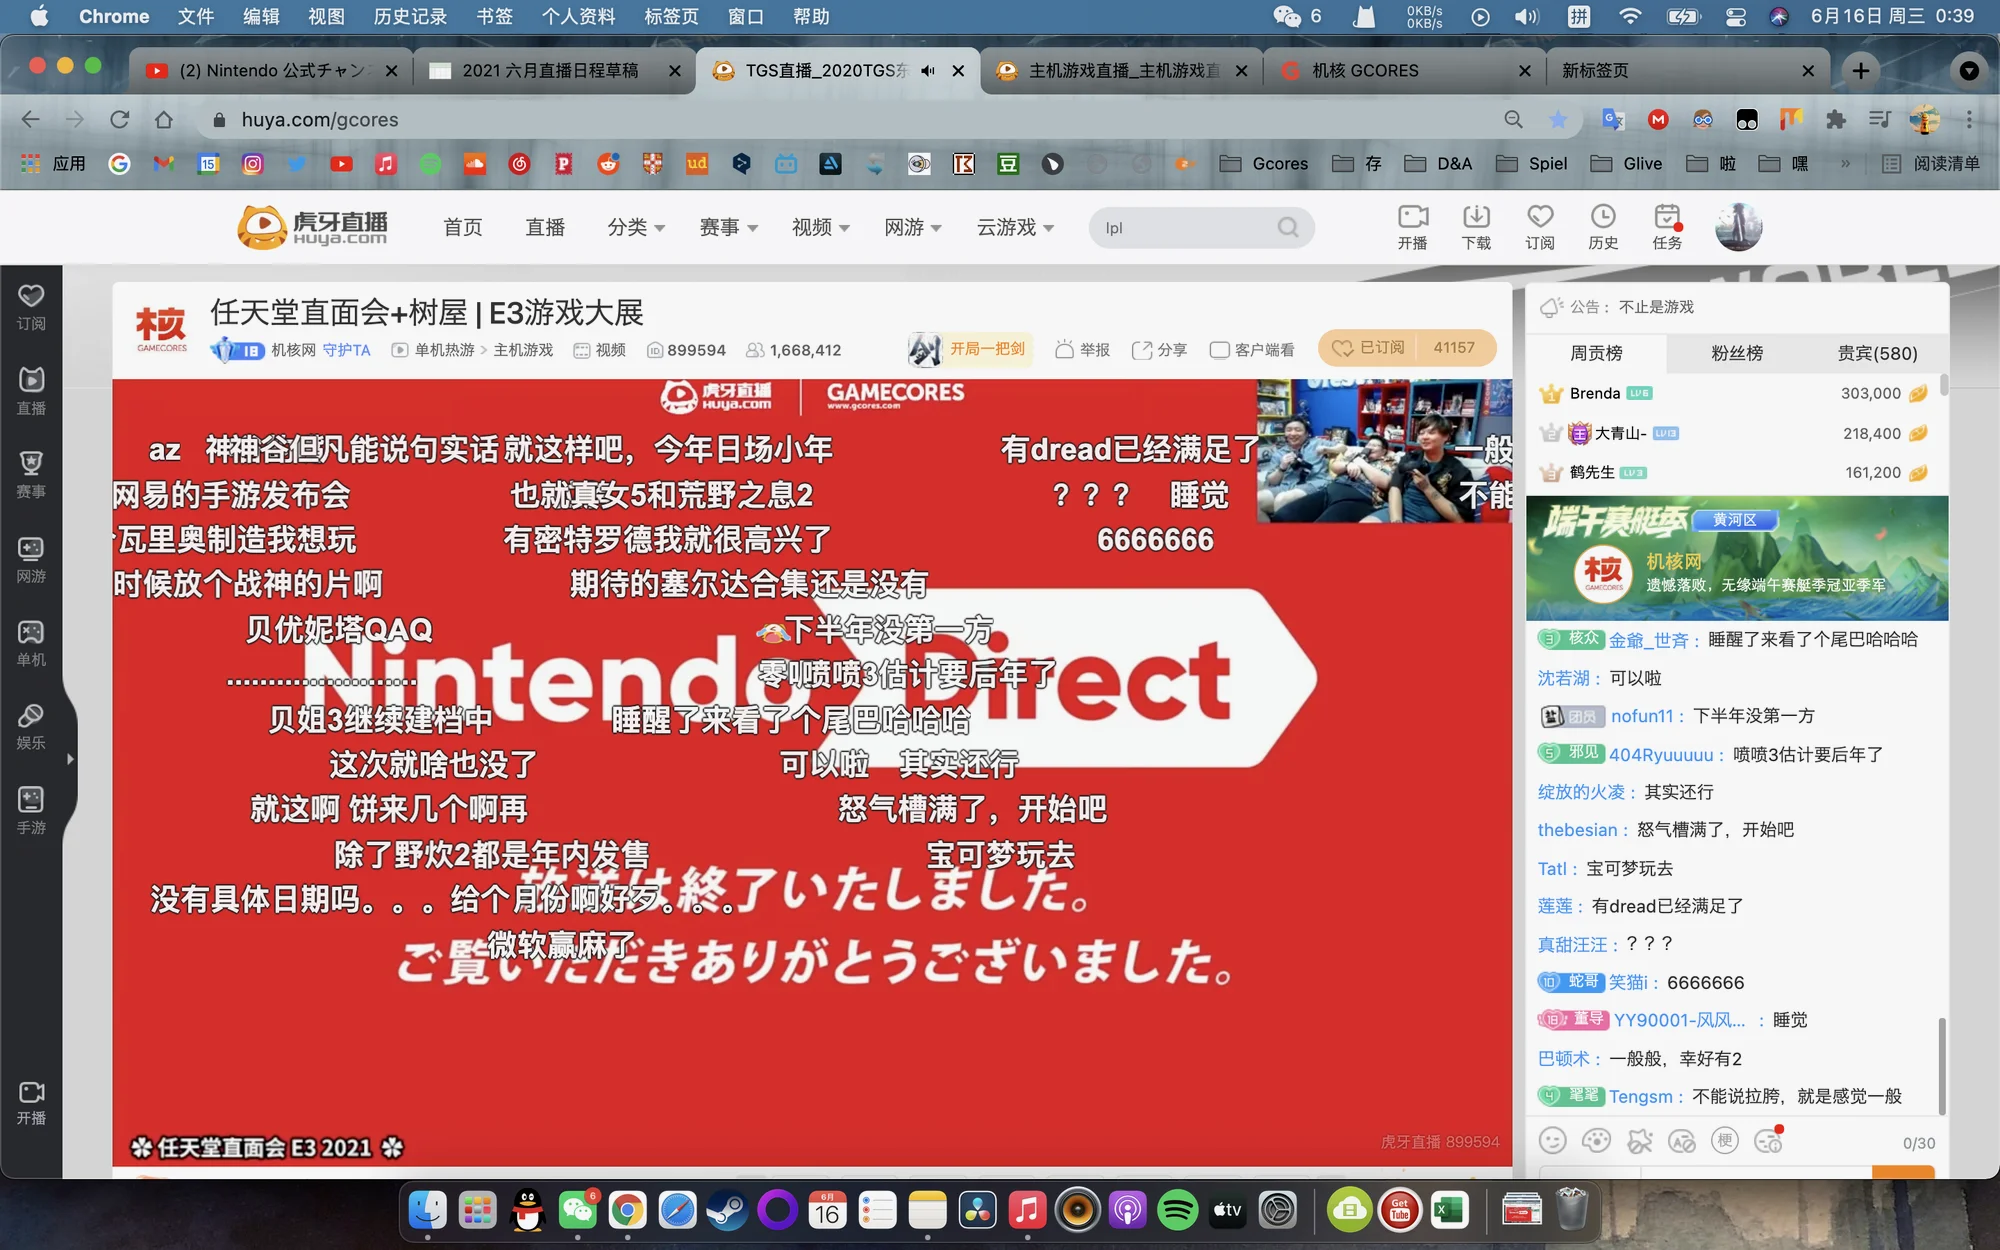Click the 端午赛艇季 banner
This screenshot has height=1250, width=2000.
1737,558
